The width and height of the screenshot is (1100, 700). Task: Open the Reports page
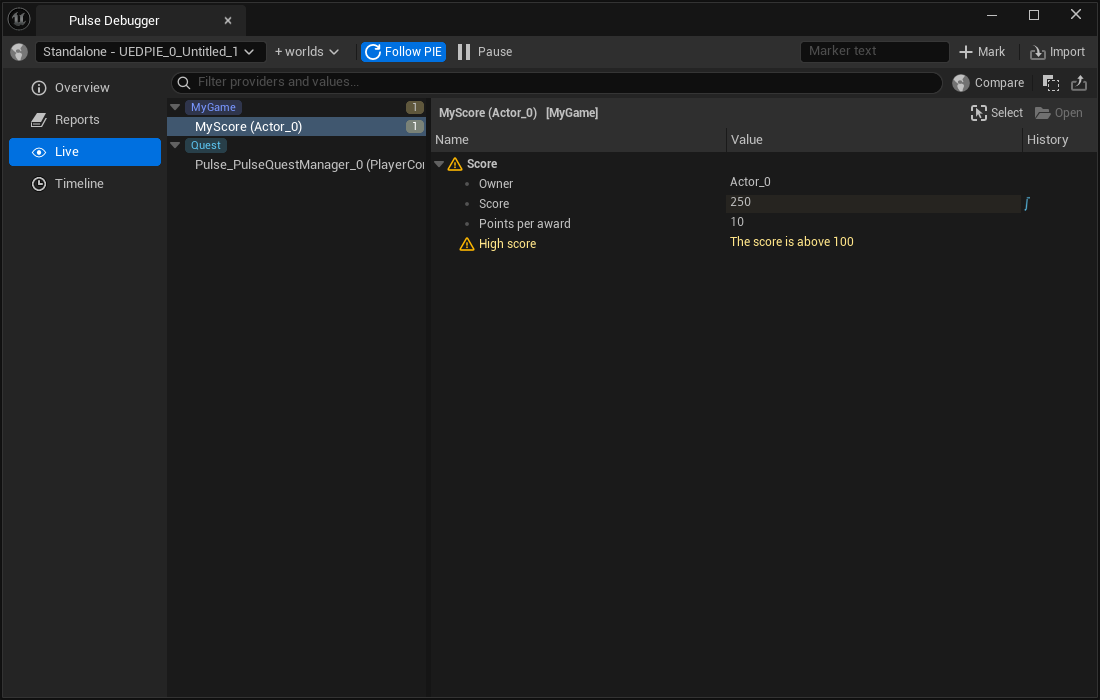point(85,120)
